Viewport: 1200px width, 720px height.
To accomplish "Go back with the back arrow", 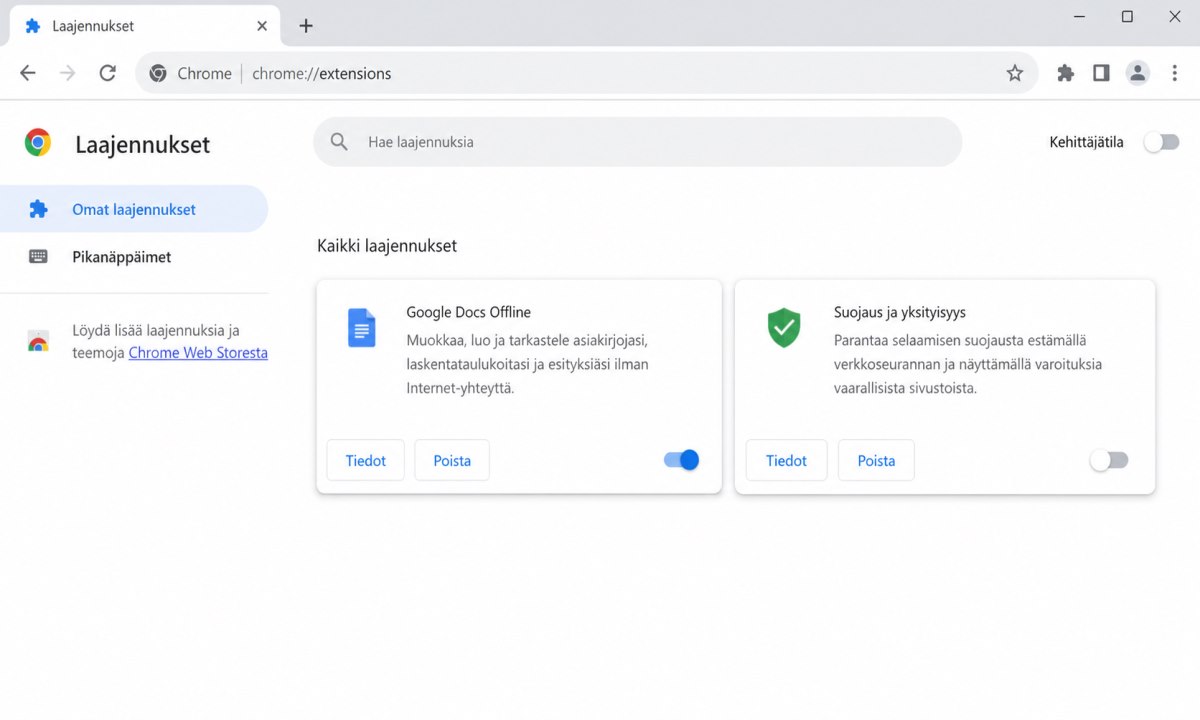I will pyautogui.click(x=28, y=73).
